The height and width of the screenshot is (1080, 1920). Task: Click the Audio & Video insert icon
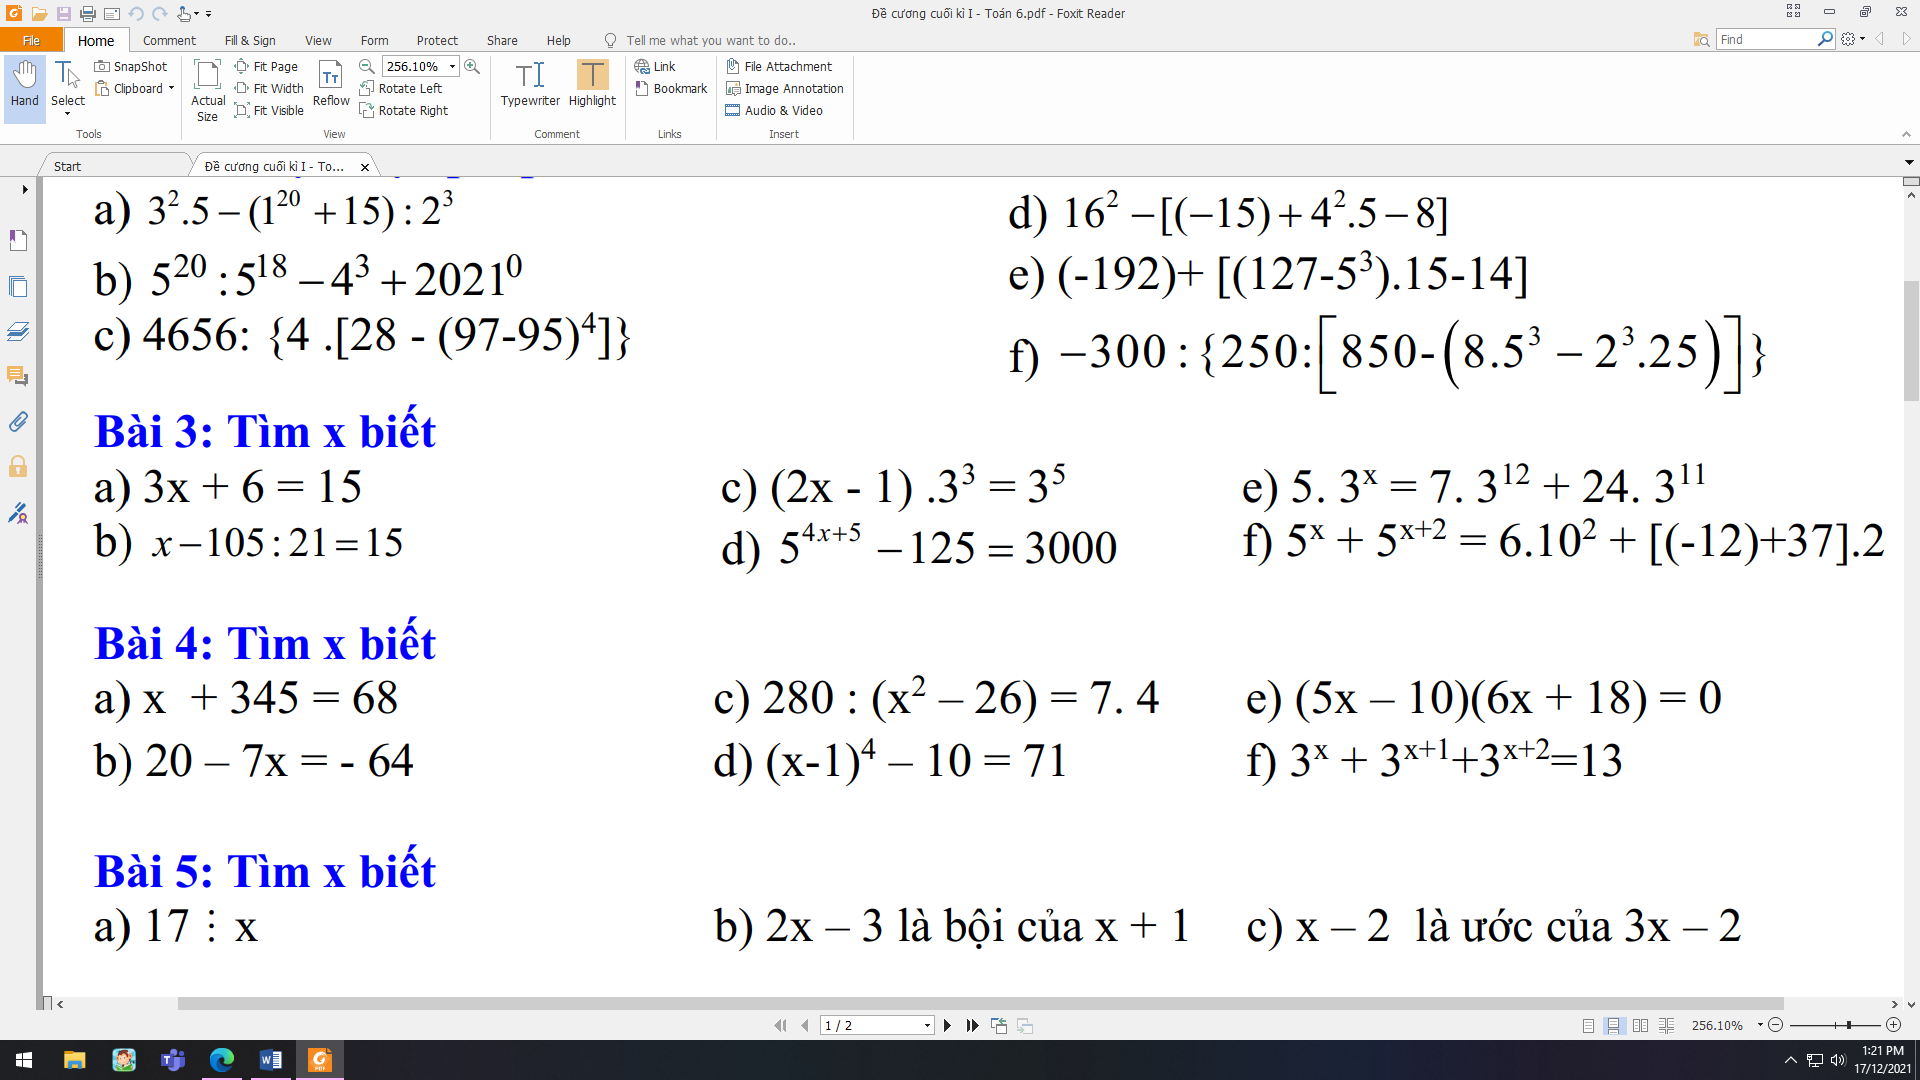(x=733, y=111)
